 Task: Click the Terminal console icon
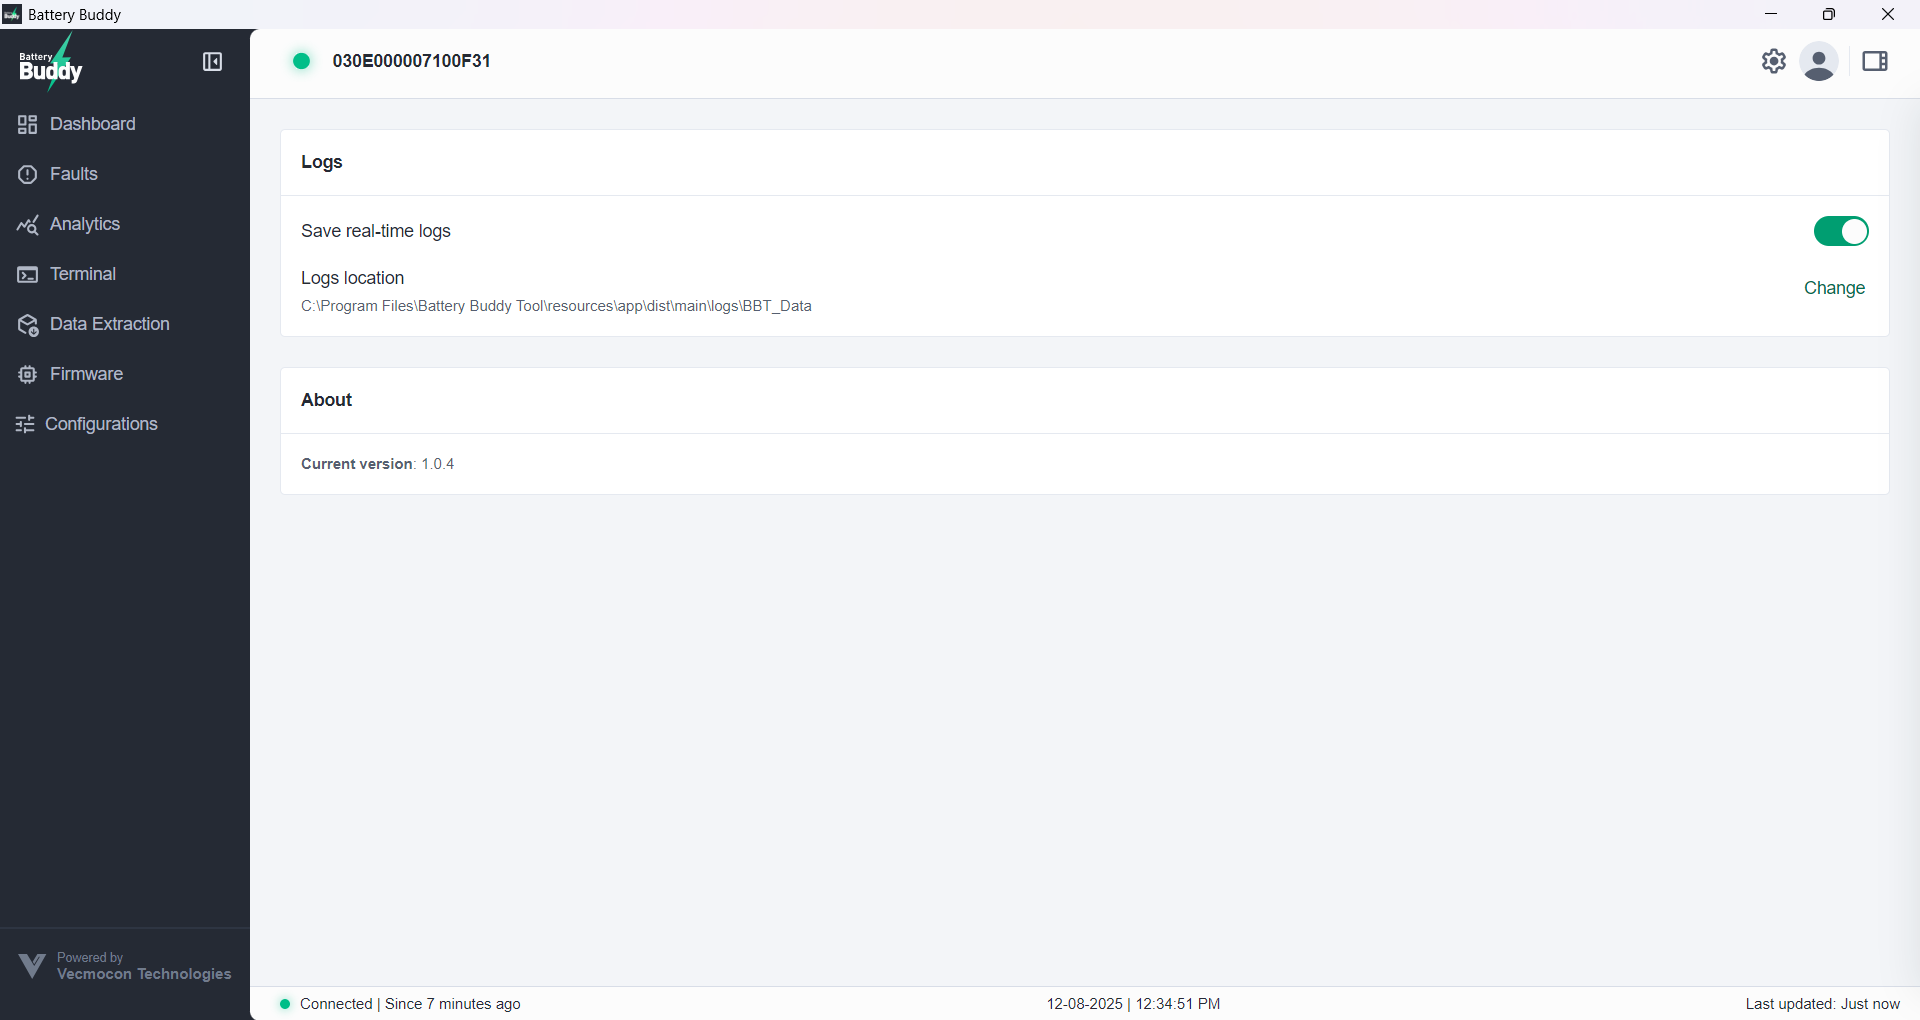tap(27, 275)
